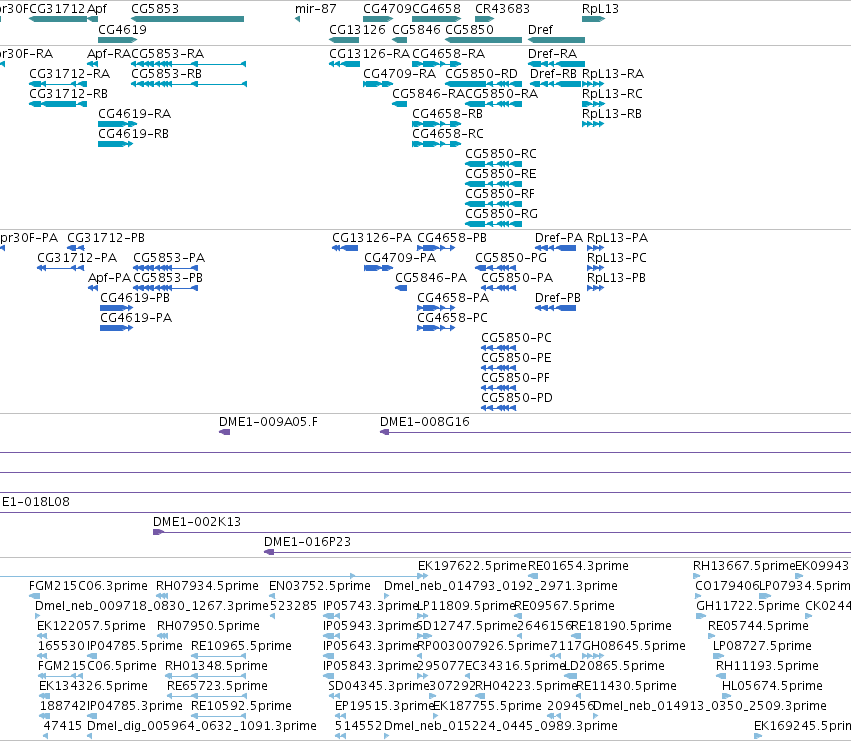Click transcript CG31712-RA label
The image size is (851, 741).
69,74
